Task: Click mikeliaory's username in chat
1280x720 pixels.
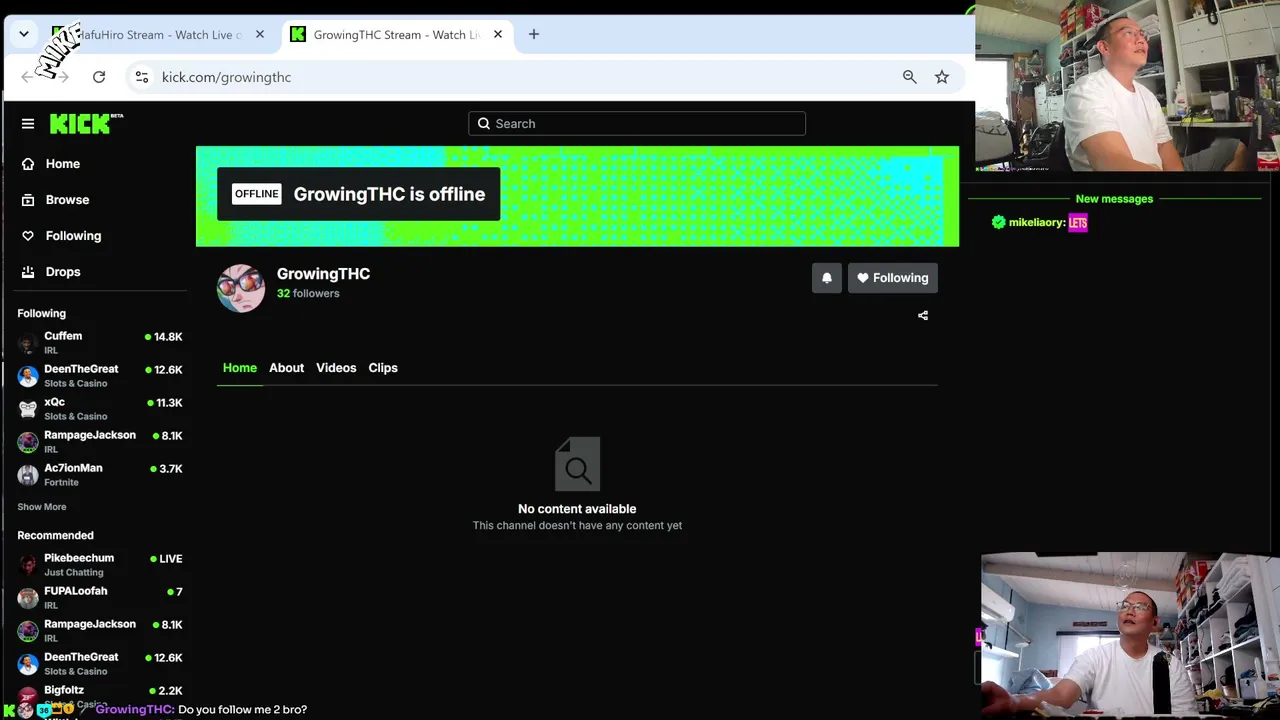Action: coord(1036,222)
